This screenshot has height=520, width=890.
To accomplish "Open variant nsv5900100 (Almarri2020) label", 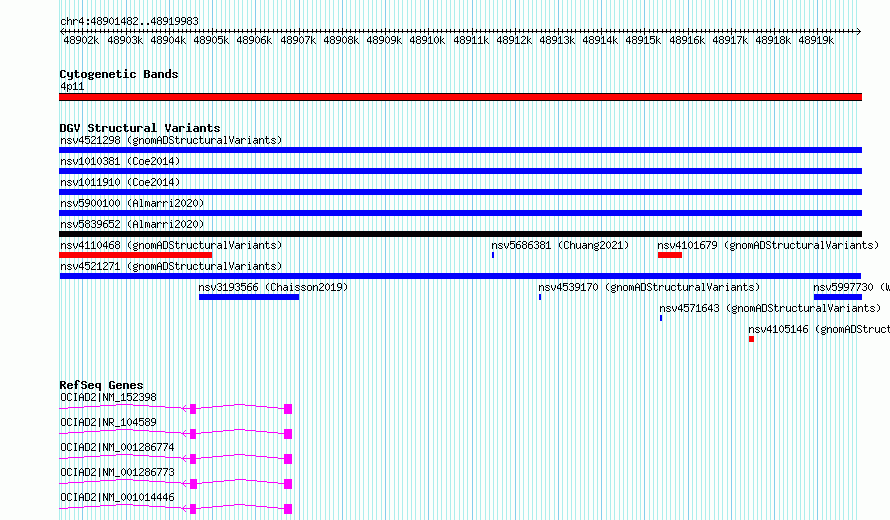I will pyautogui.click(x=132, y=203).
